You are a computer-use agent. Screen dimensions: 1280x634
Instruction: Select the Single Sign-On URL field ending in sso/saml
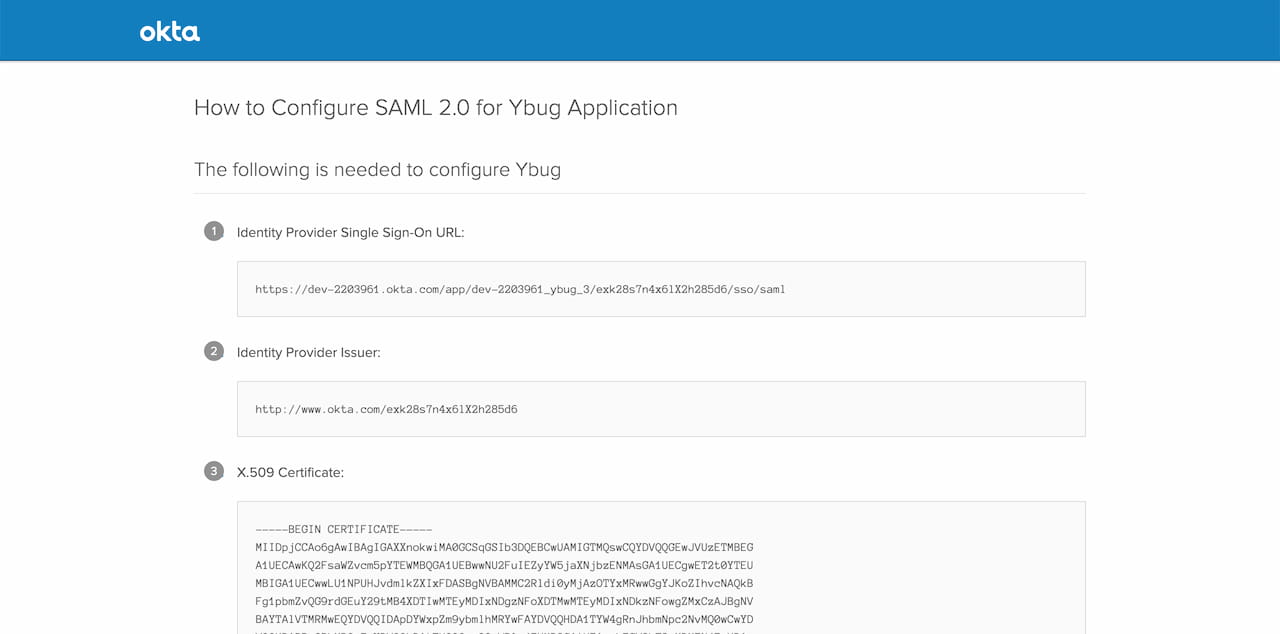661,289
